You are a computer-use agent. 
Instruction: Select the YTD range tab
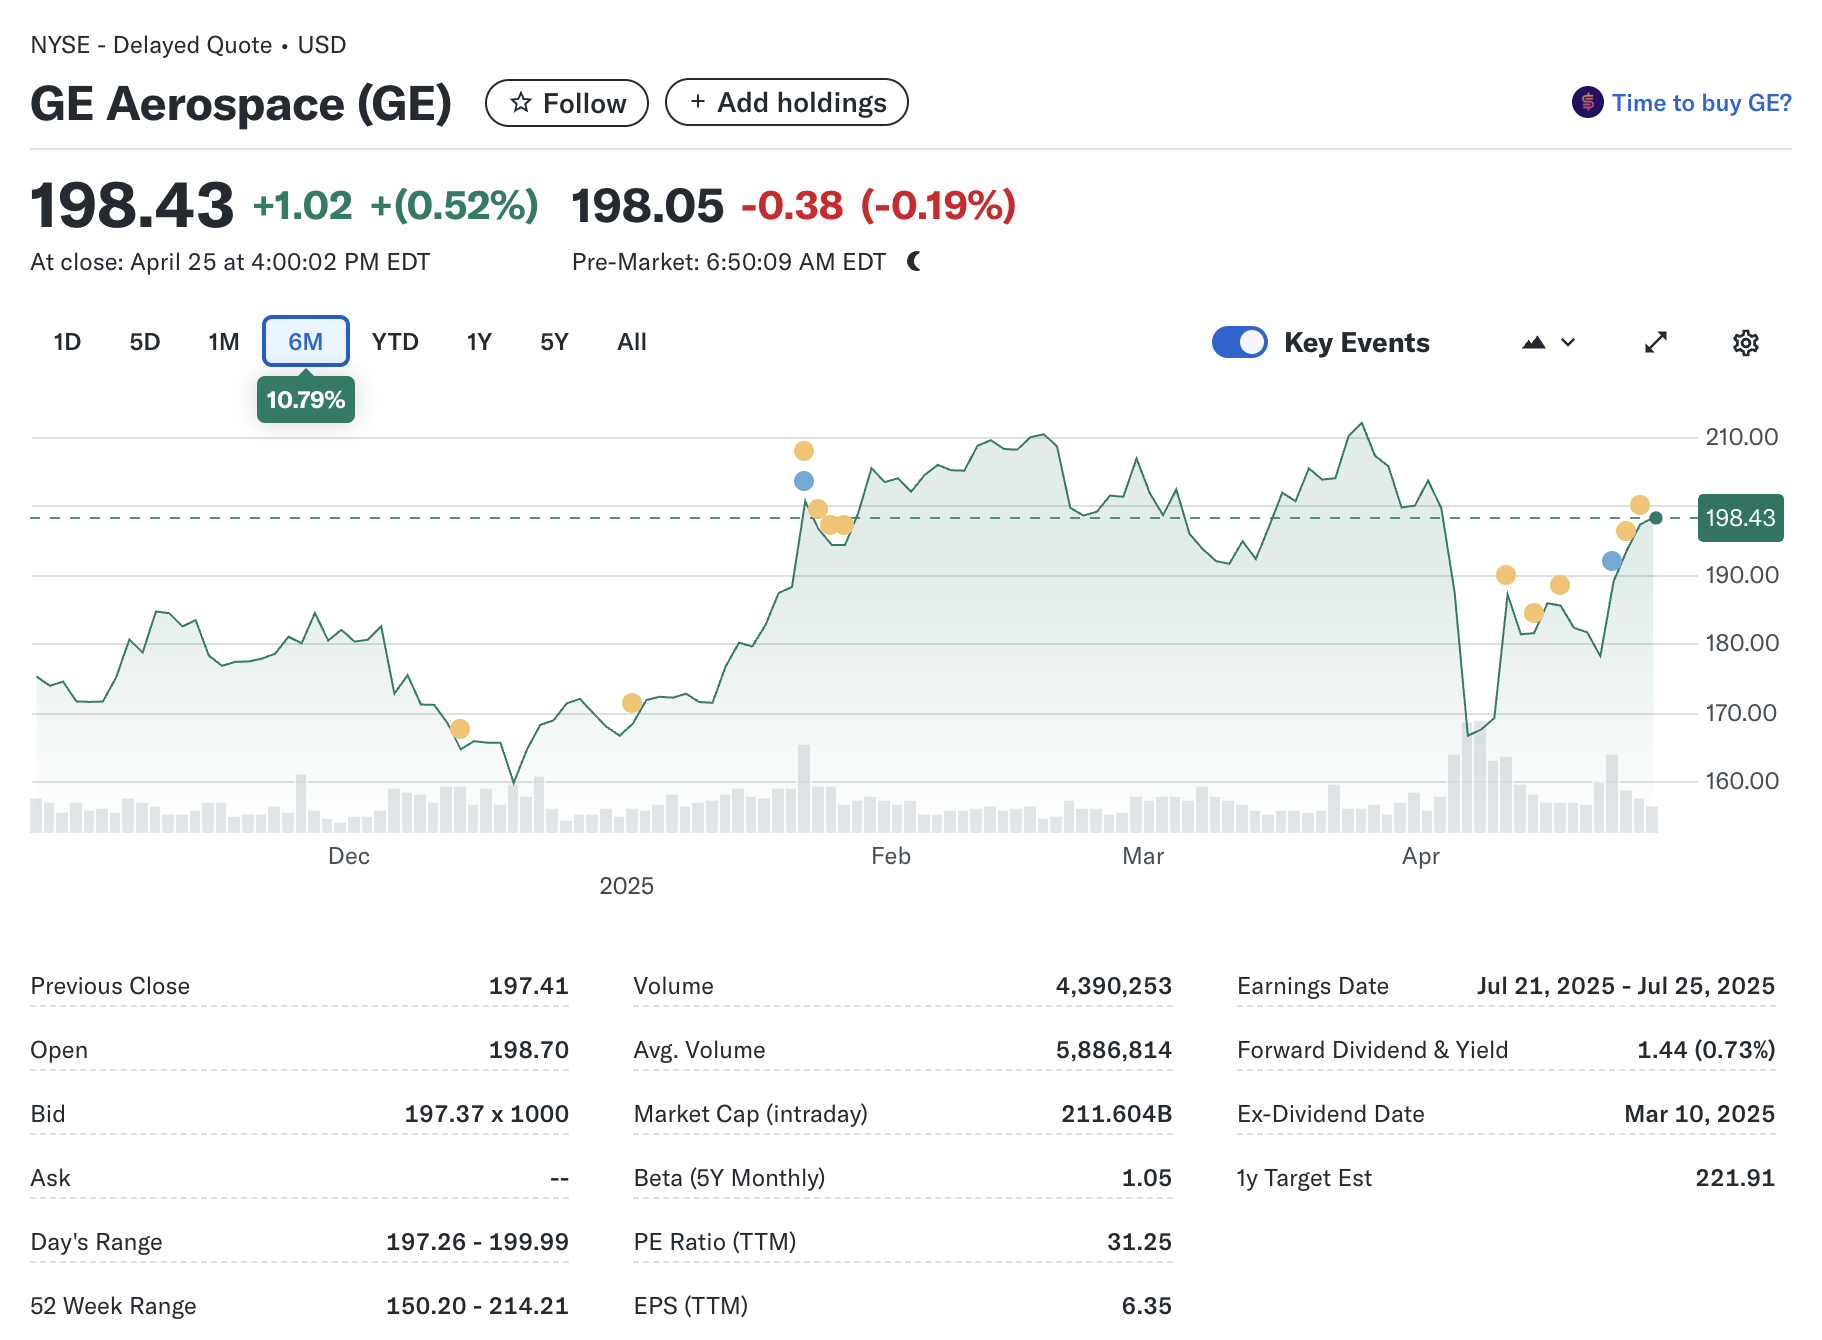(395, 342)
